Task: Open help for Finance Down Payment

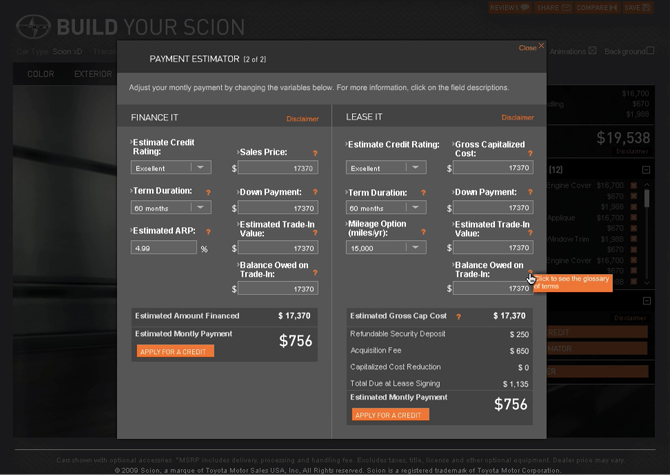Action: (x=315, y=192)
